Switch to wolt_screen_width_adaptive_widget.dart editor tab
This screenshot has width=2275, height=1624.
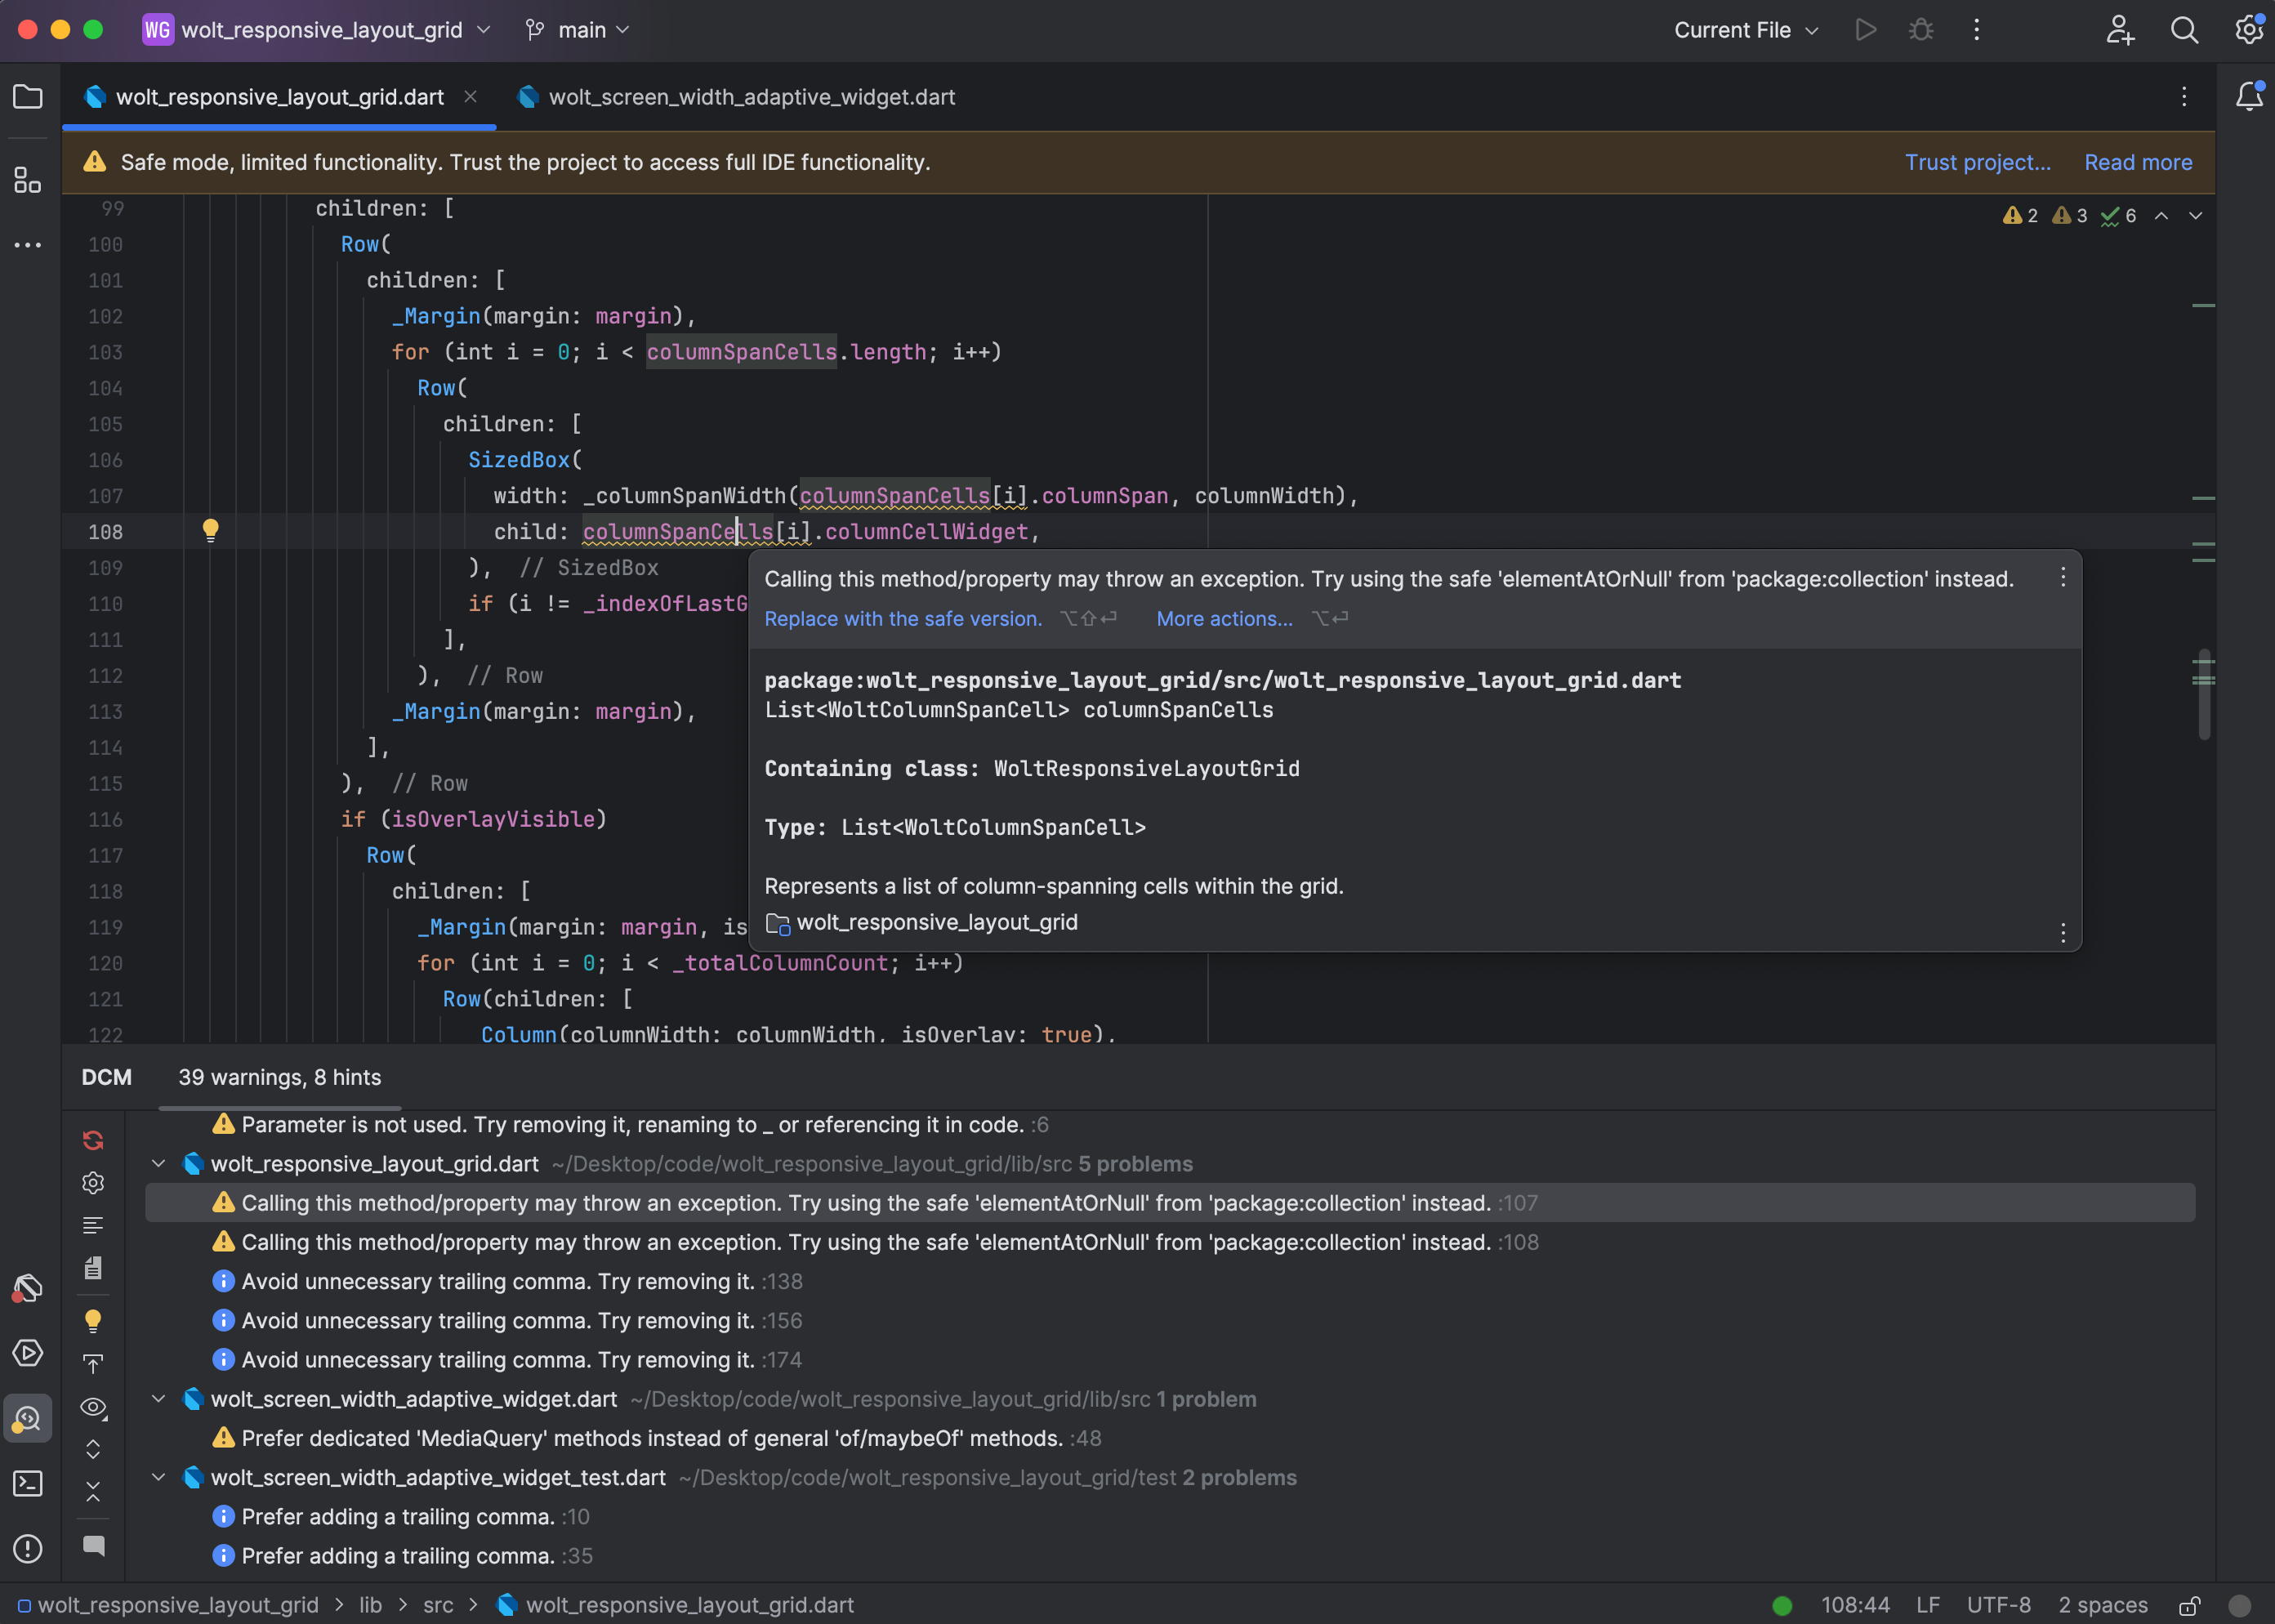tap(736, 97)
